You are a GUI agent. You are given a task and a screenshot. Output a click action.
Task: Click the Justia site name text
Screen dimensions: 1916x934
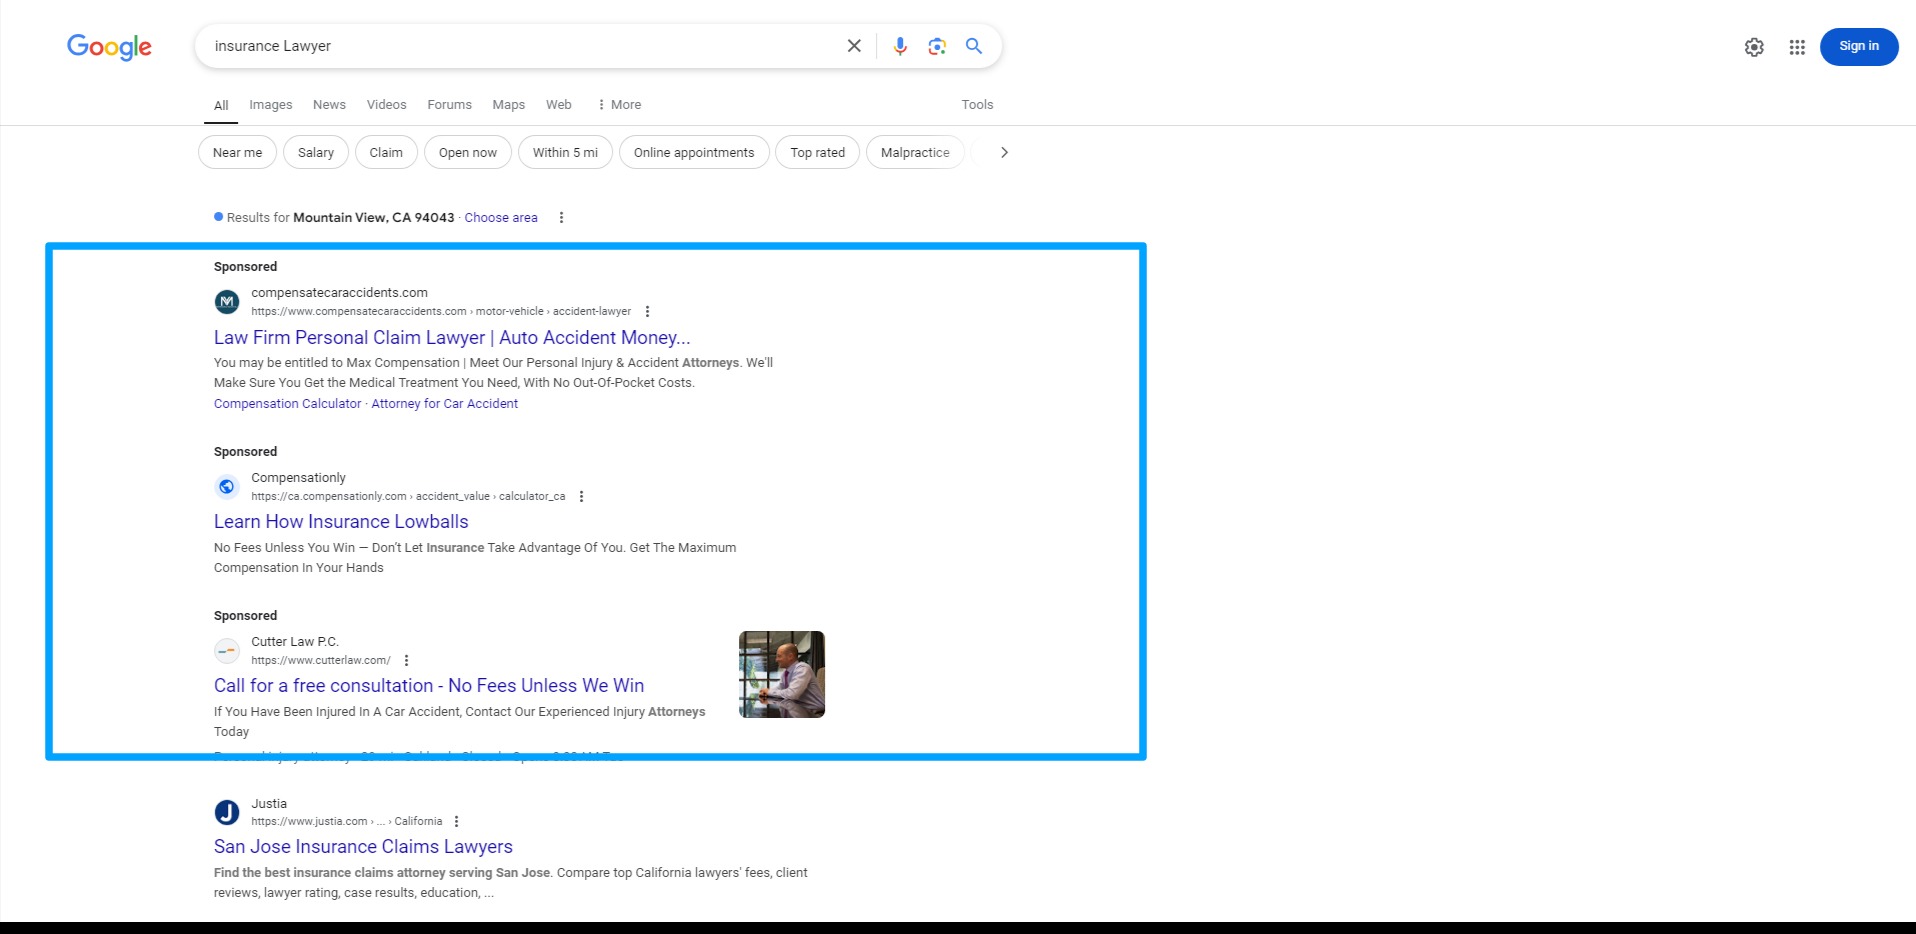(x=269, y=804)
